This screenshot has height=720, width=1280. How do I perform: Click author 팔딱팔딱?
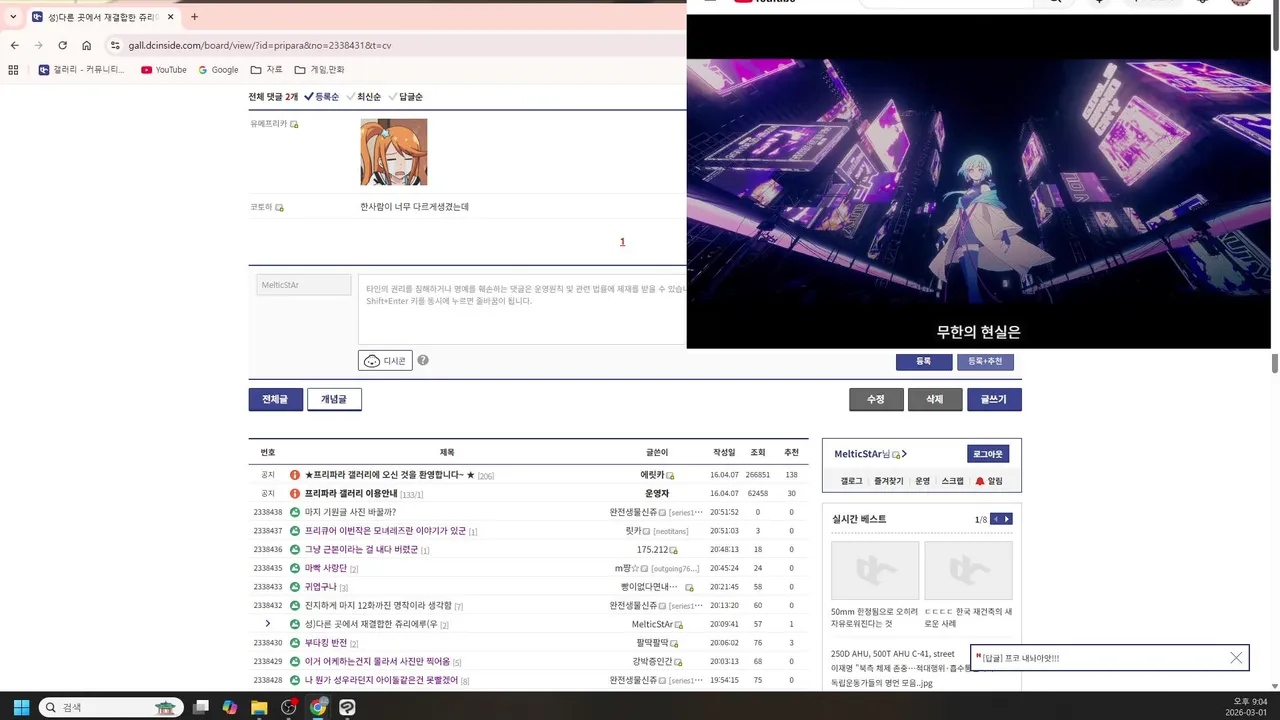[653, 643]
